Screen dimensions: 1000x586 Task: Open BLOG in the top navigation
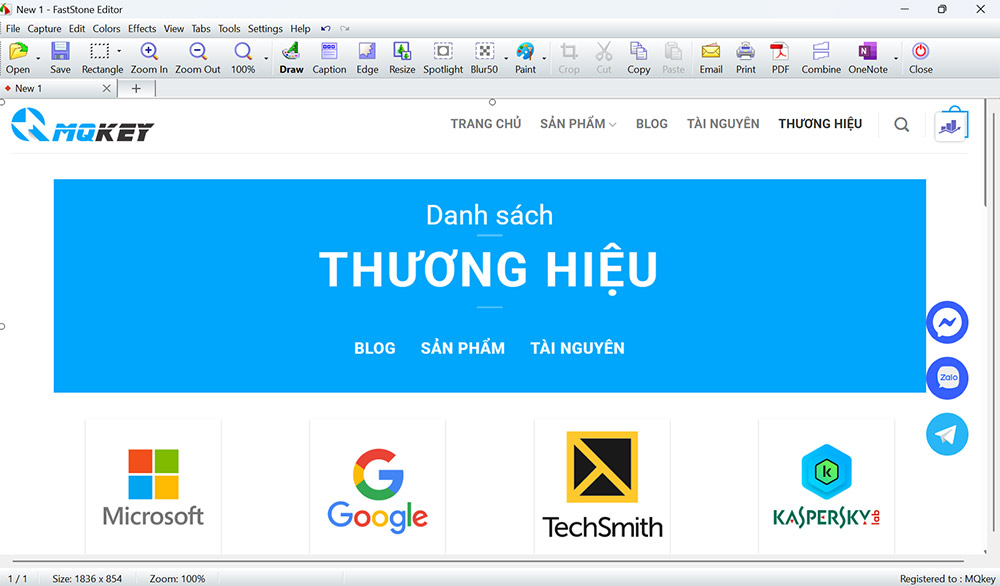(x=651, y=124)
